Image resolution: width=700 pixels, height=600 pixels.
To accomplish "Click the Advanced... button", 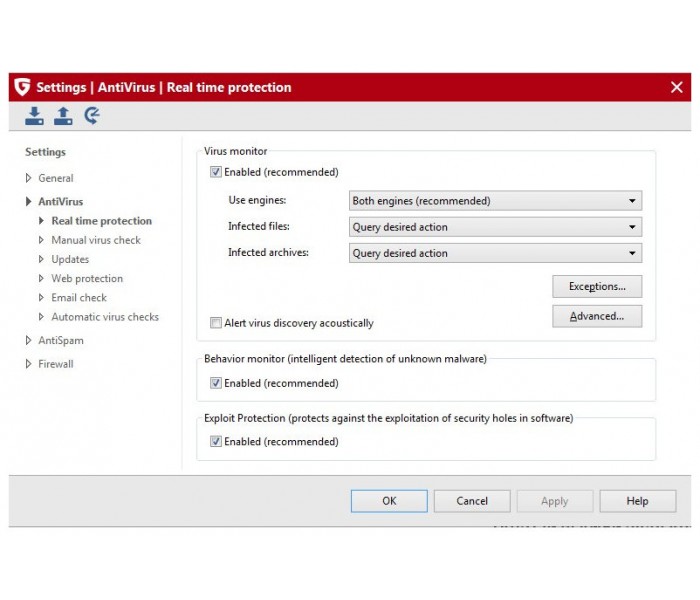I will 597,316.
